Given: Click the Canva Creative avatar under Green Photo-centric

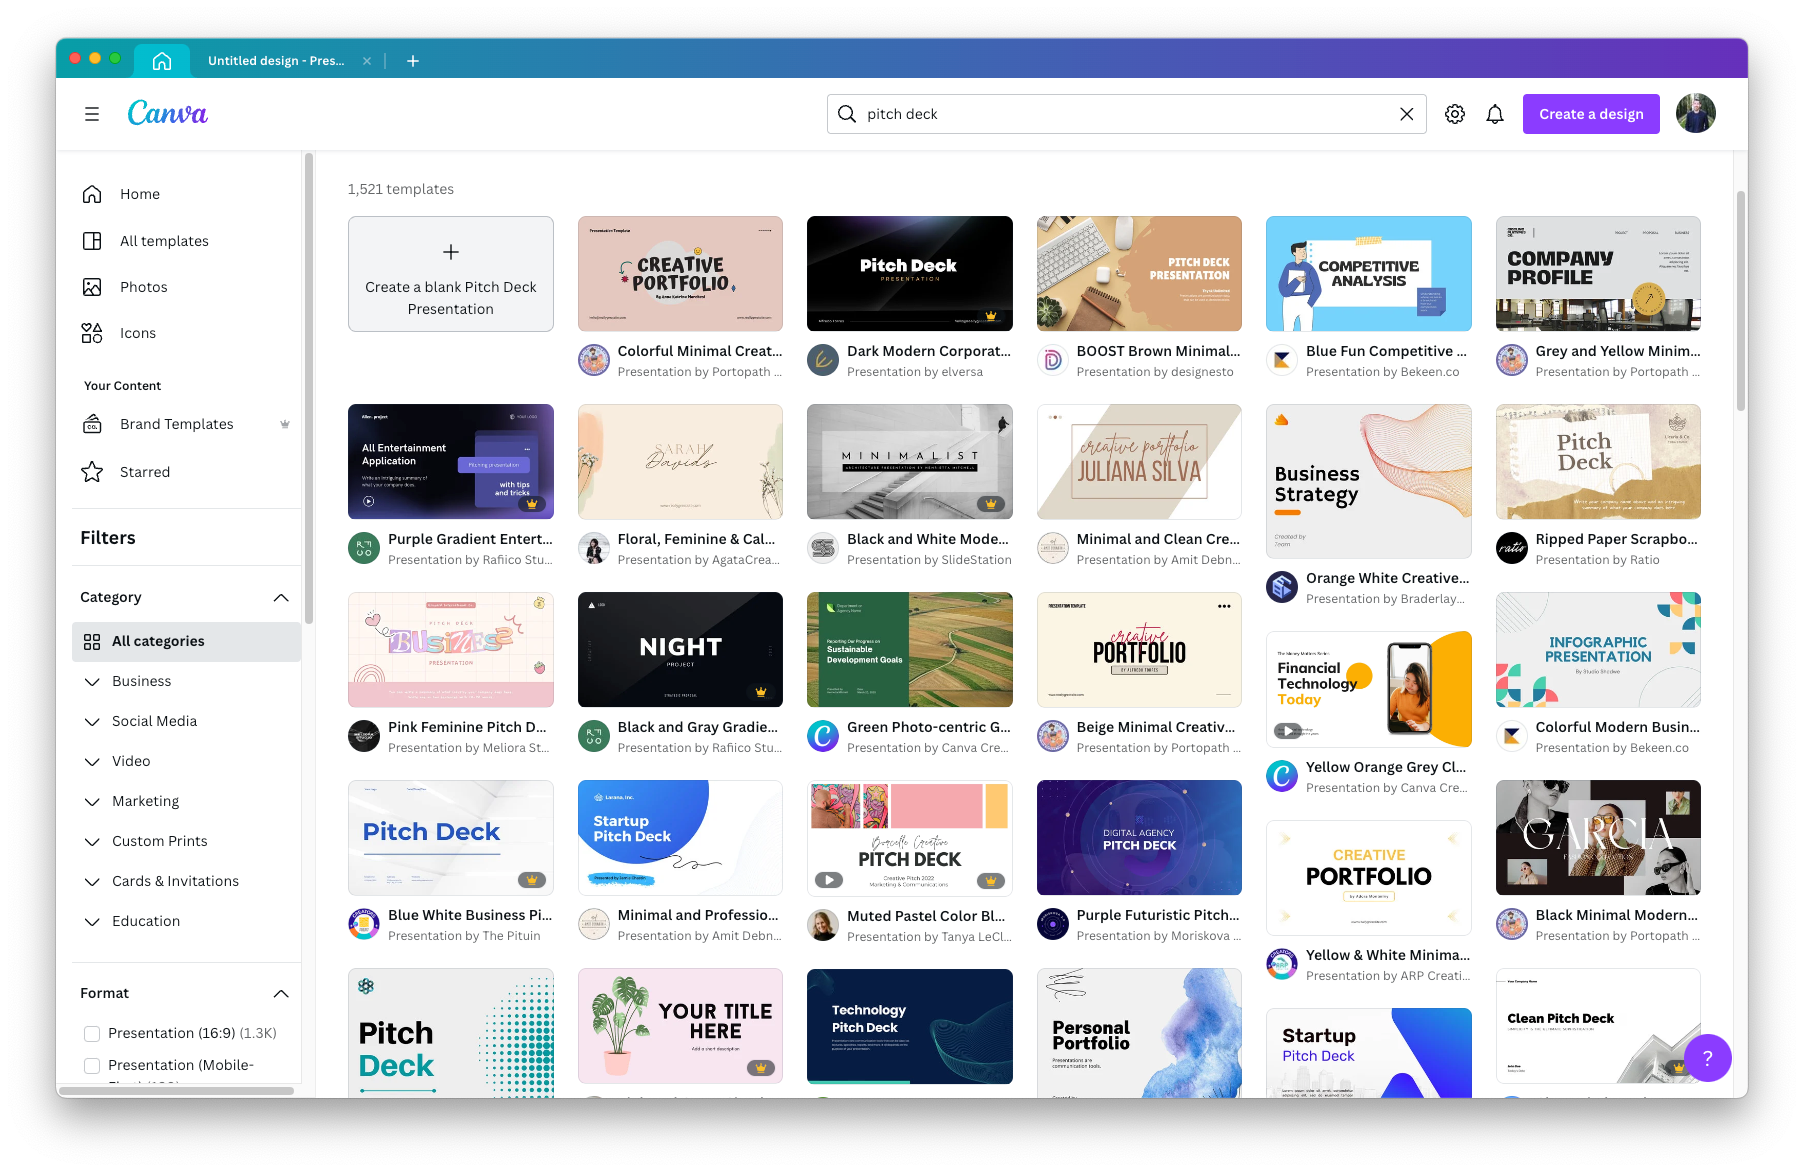Looking at the screenshot, I should (823, 736).
